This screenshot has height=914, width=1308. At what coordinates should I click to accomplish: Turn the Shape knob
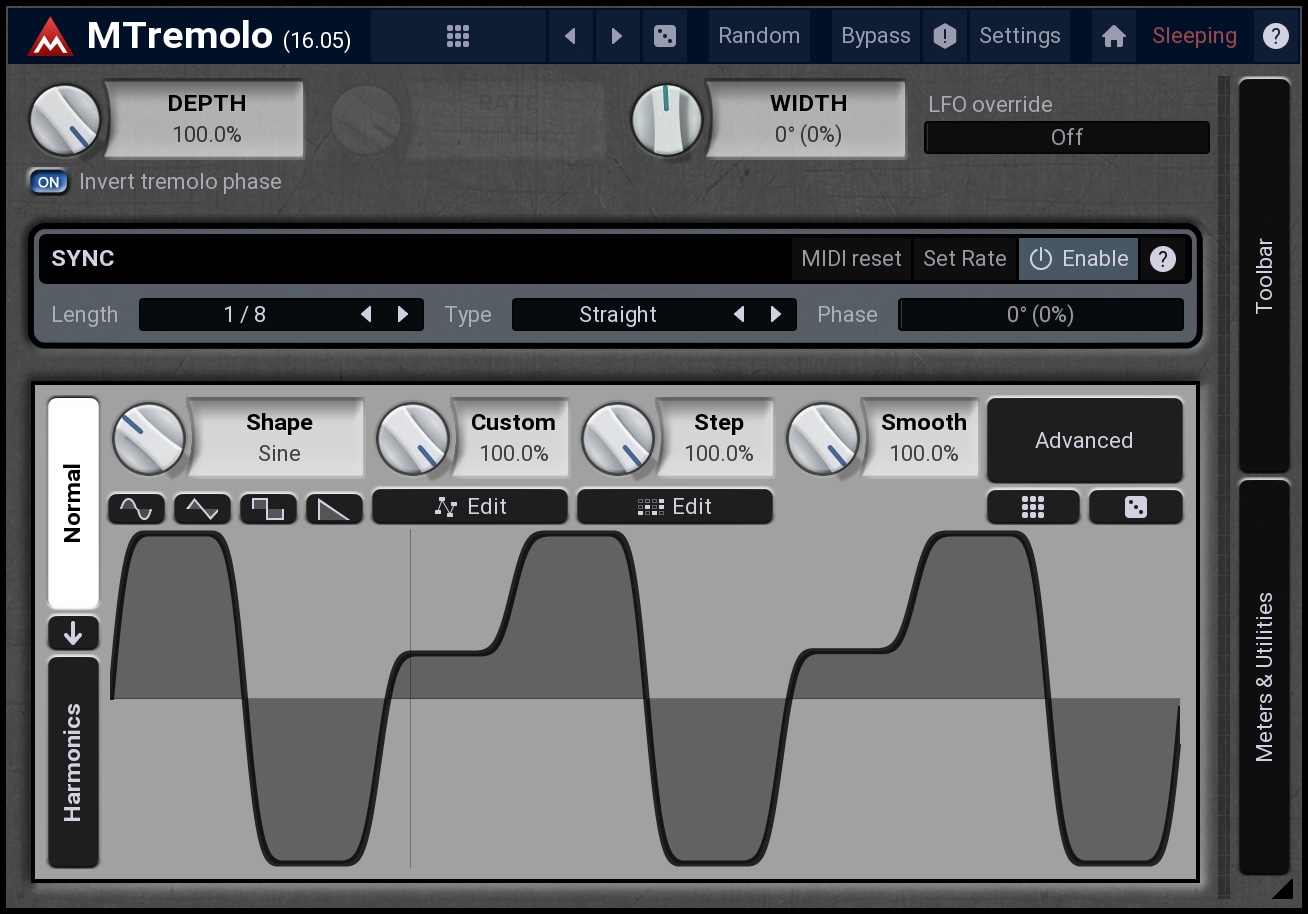149,439
